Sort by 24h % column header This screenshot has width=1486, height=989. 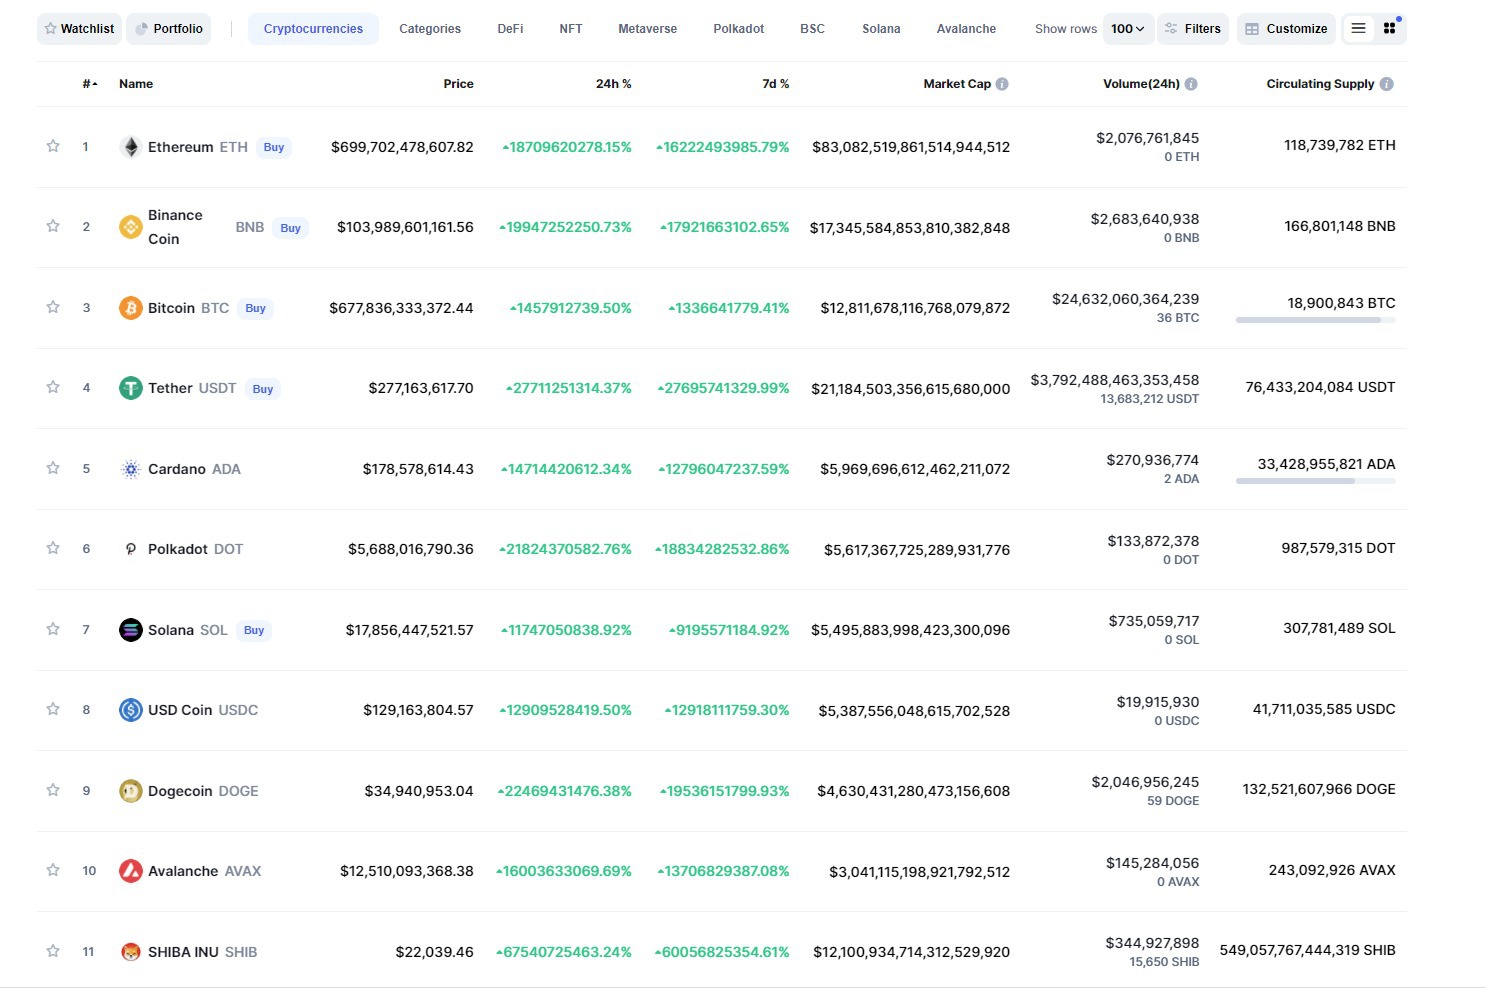pos(614,84)
